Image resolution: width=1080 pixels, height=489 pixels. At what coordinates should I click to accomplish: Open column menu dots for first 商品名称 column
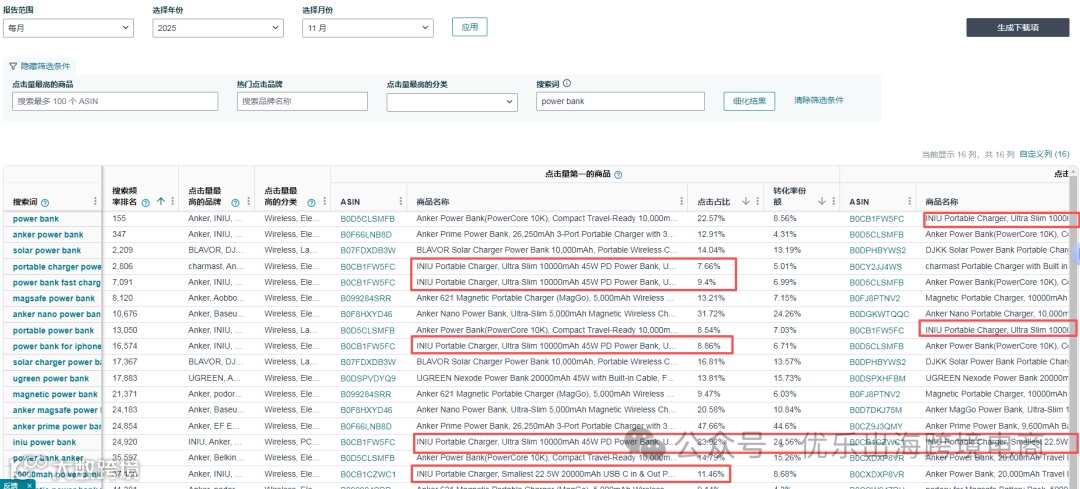(x=681, y=202)
